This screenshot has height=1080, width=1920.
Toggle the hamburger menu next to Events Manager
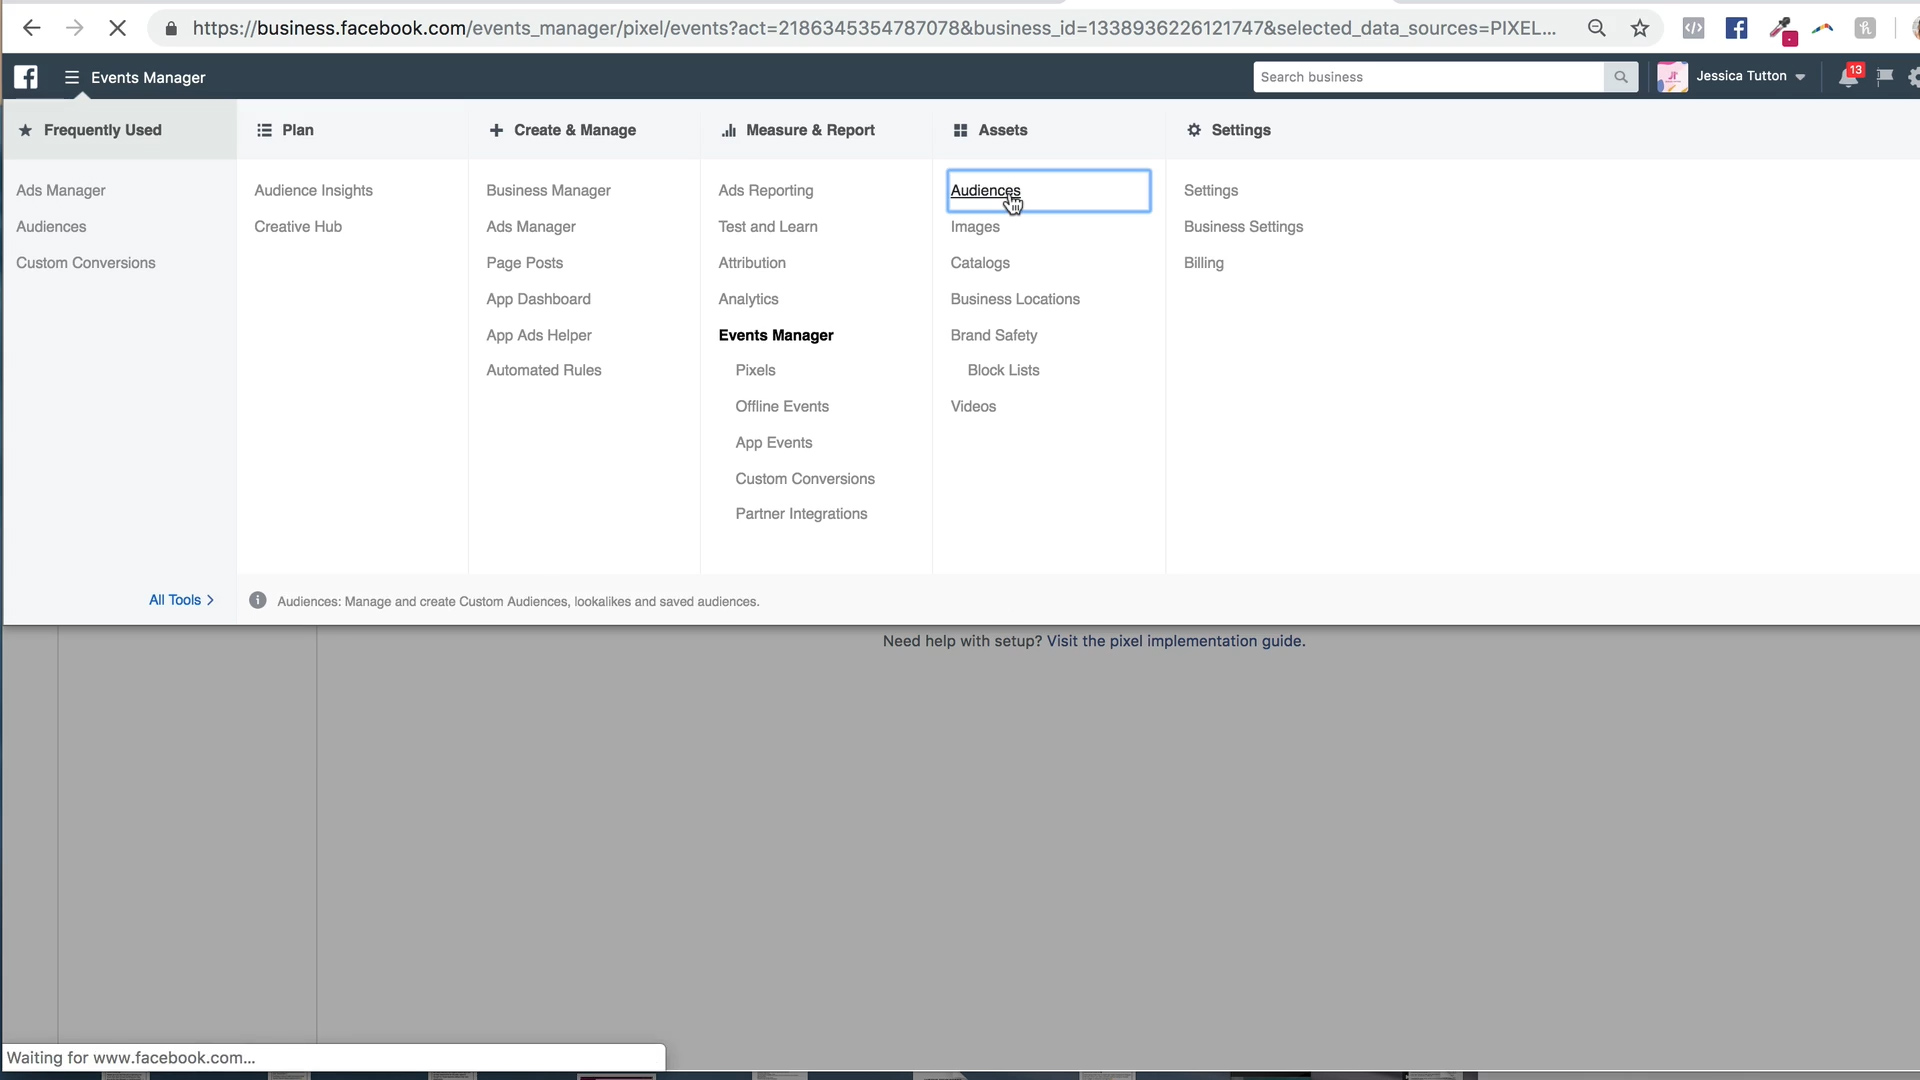71,77
